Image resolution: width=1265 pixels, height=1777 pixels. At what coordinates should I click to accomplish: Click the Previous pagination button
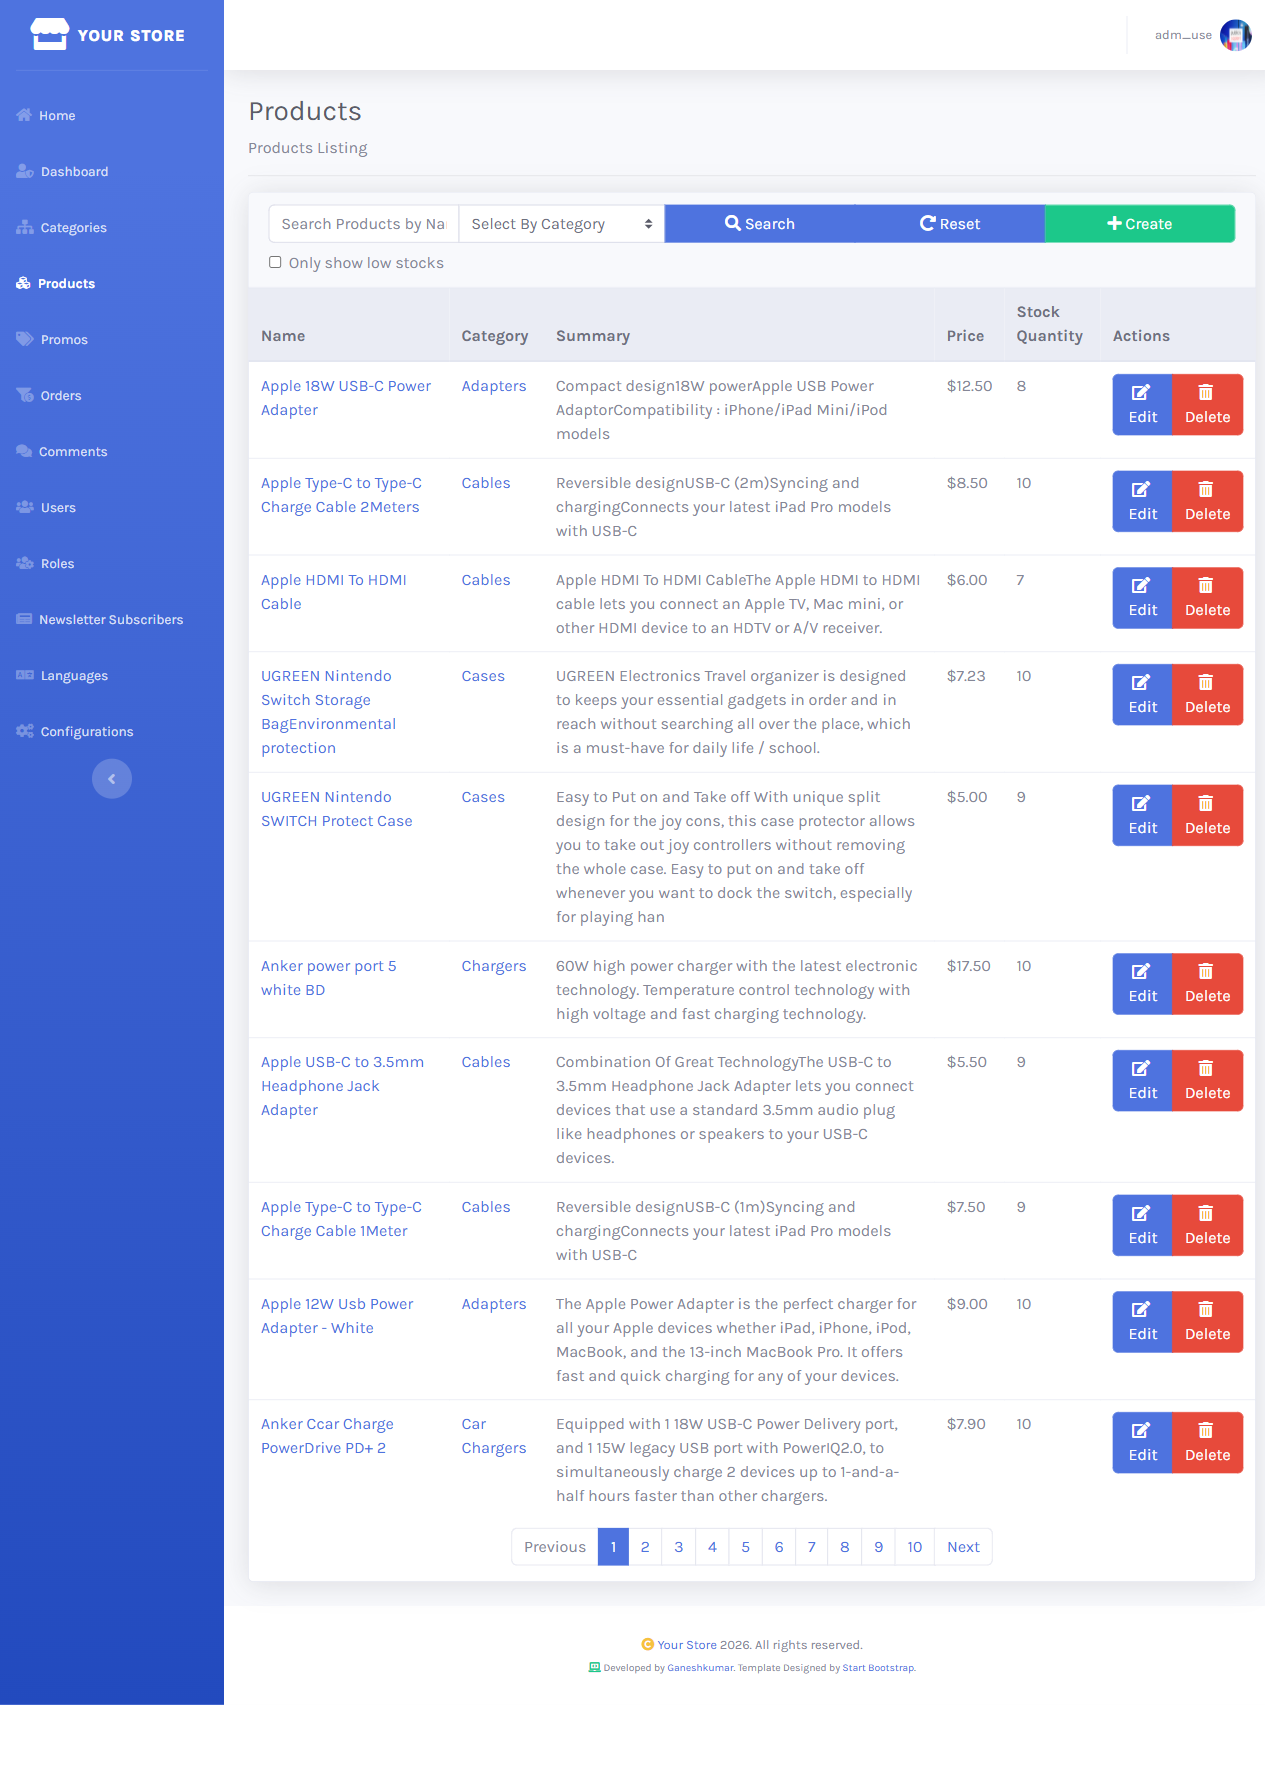click(x=555, y=1547)
